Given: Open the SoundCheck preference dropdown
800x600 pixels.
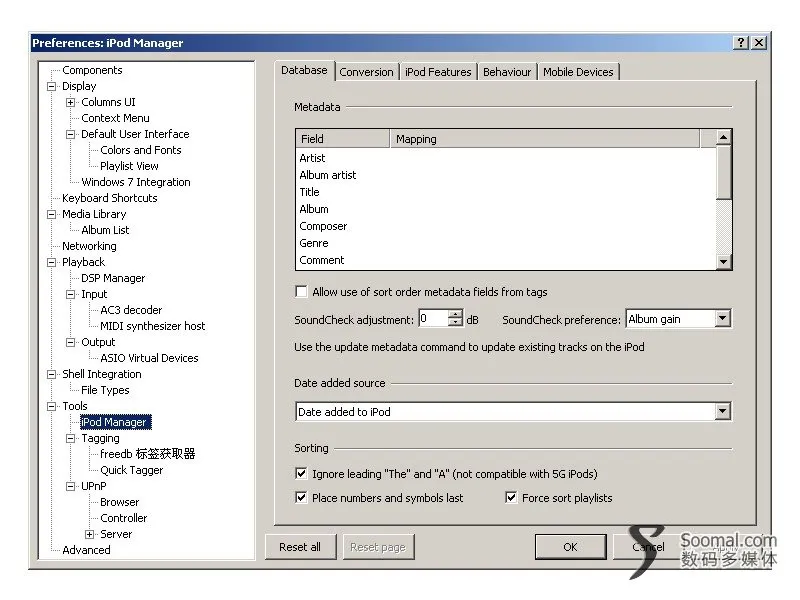Looking at the screenshot, I should click(x=722, y=319).
